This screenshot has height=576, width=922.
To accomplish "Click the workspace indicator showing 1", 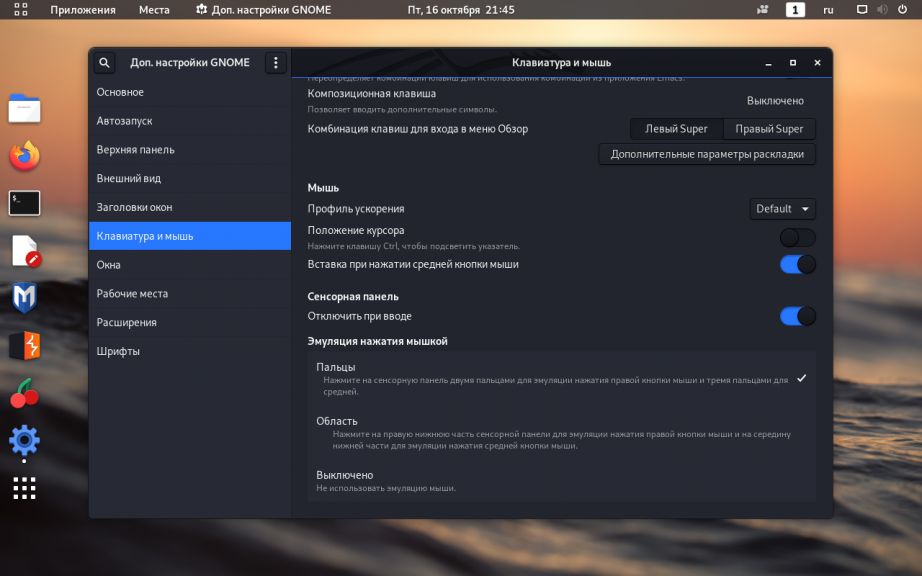I will (795, 9).
